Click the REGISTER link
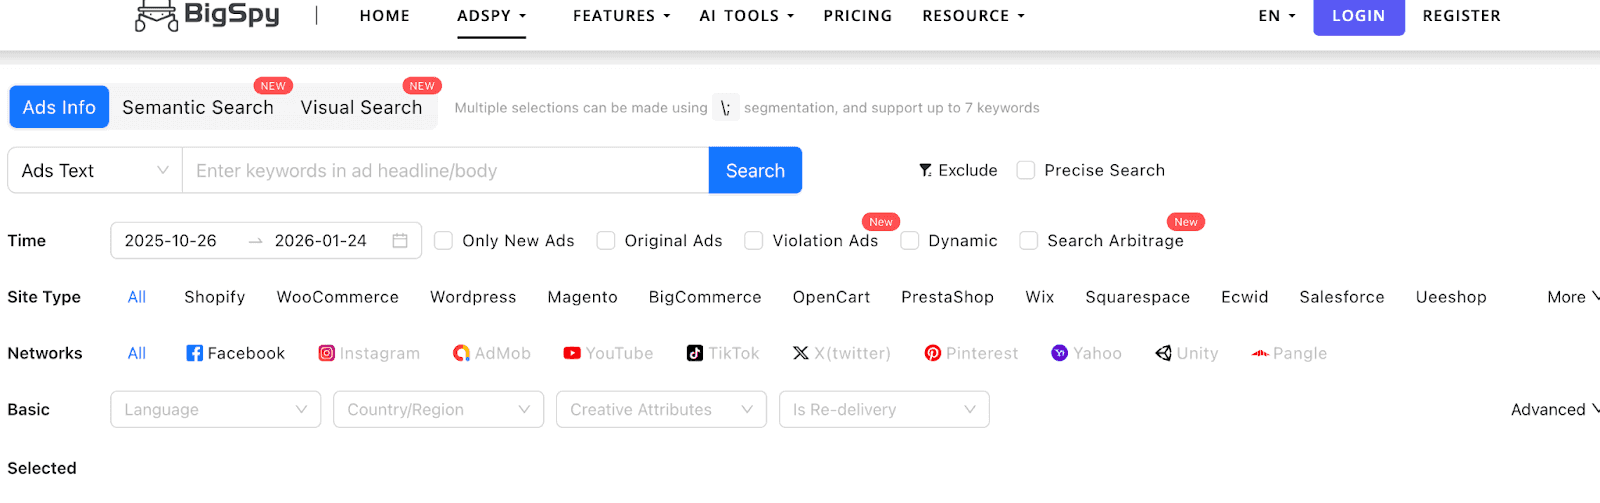 pos(1462,16)
